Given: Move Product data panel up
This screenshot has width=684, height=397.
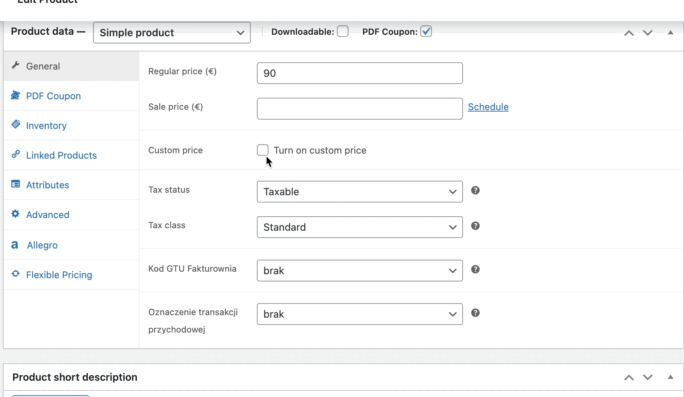Looking at the screenshot, I should point(629,33).
